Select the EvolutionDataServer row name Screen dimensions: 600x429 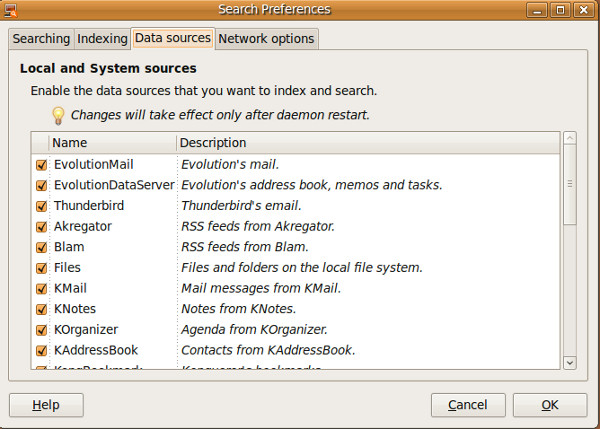(x=114, y=185)
